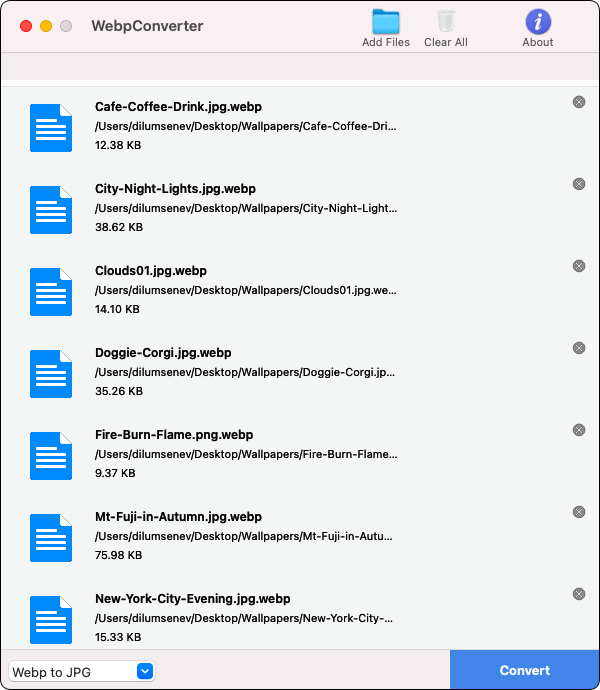Click the WebpConverter window title
This screenshot has width=600, height=690.
[x=147, y=26]
